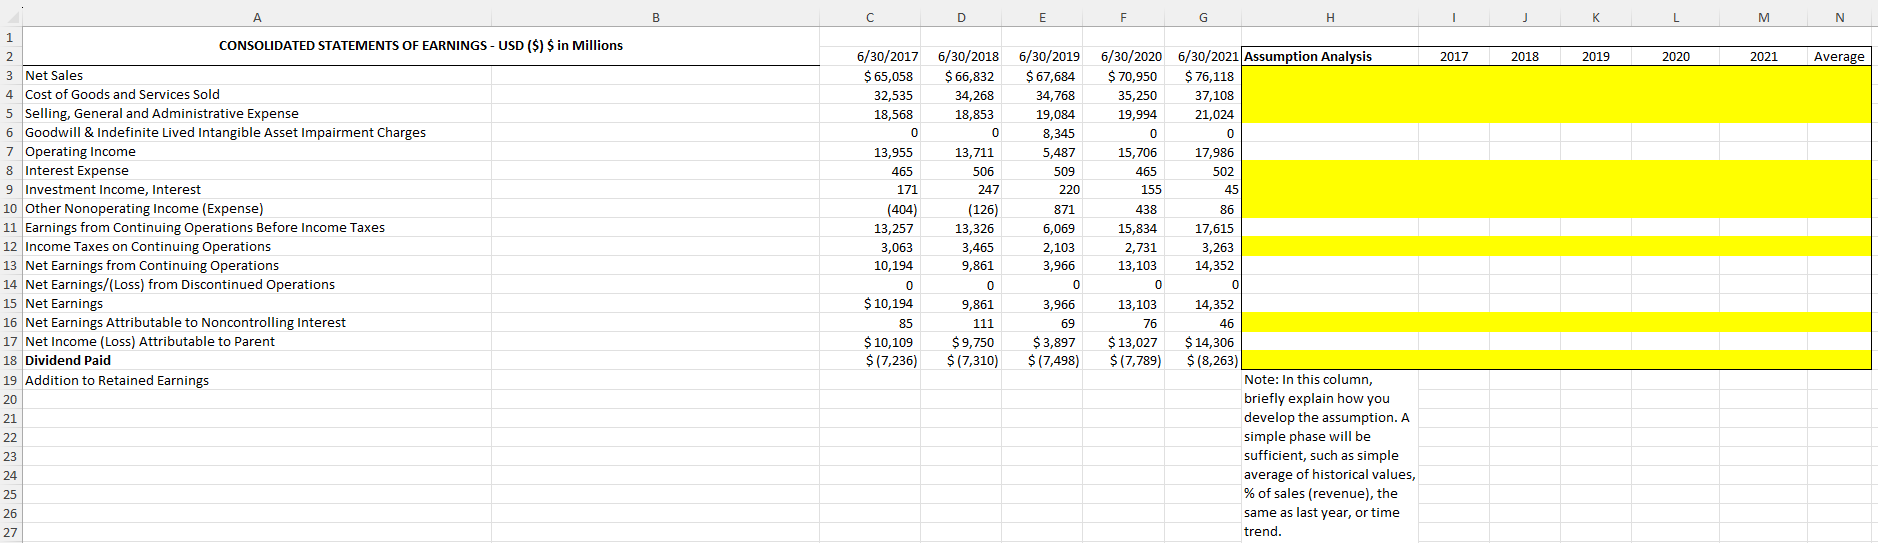The image size is (1878, 543).
Task: Select the $65,058 Net Sales value
Action: pos(869,75)
